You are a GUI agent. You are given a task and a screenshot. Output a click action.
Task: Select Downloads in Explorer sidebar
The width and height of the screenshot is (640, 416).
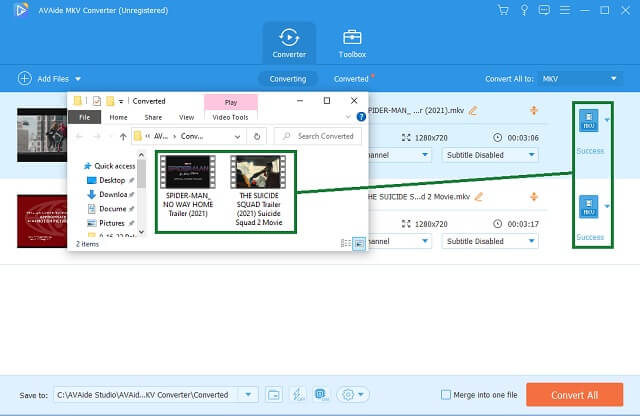click(111, 194)
